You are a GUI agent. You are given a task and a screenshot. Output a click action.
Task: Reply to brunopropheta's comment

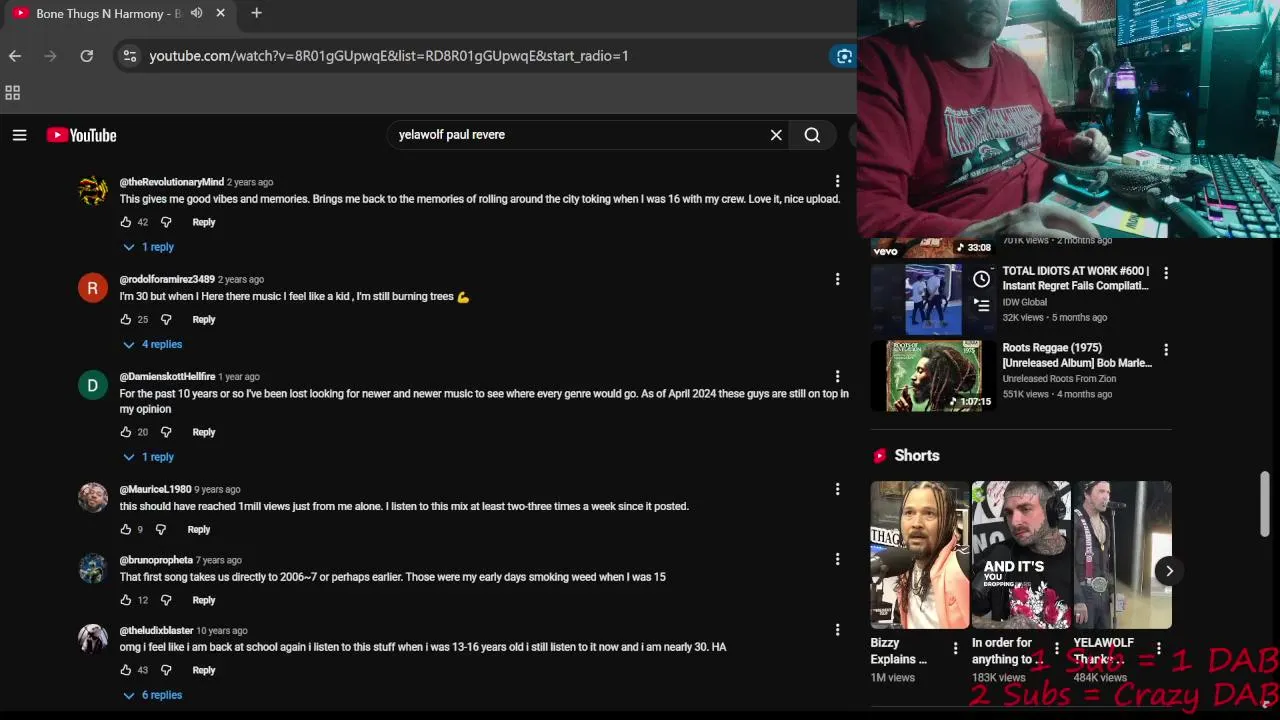tap(204, 600)
